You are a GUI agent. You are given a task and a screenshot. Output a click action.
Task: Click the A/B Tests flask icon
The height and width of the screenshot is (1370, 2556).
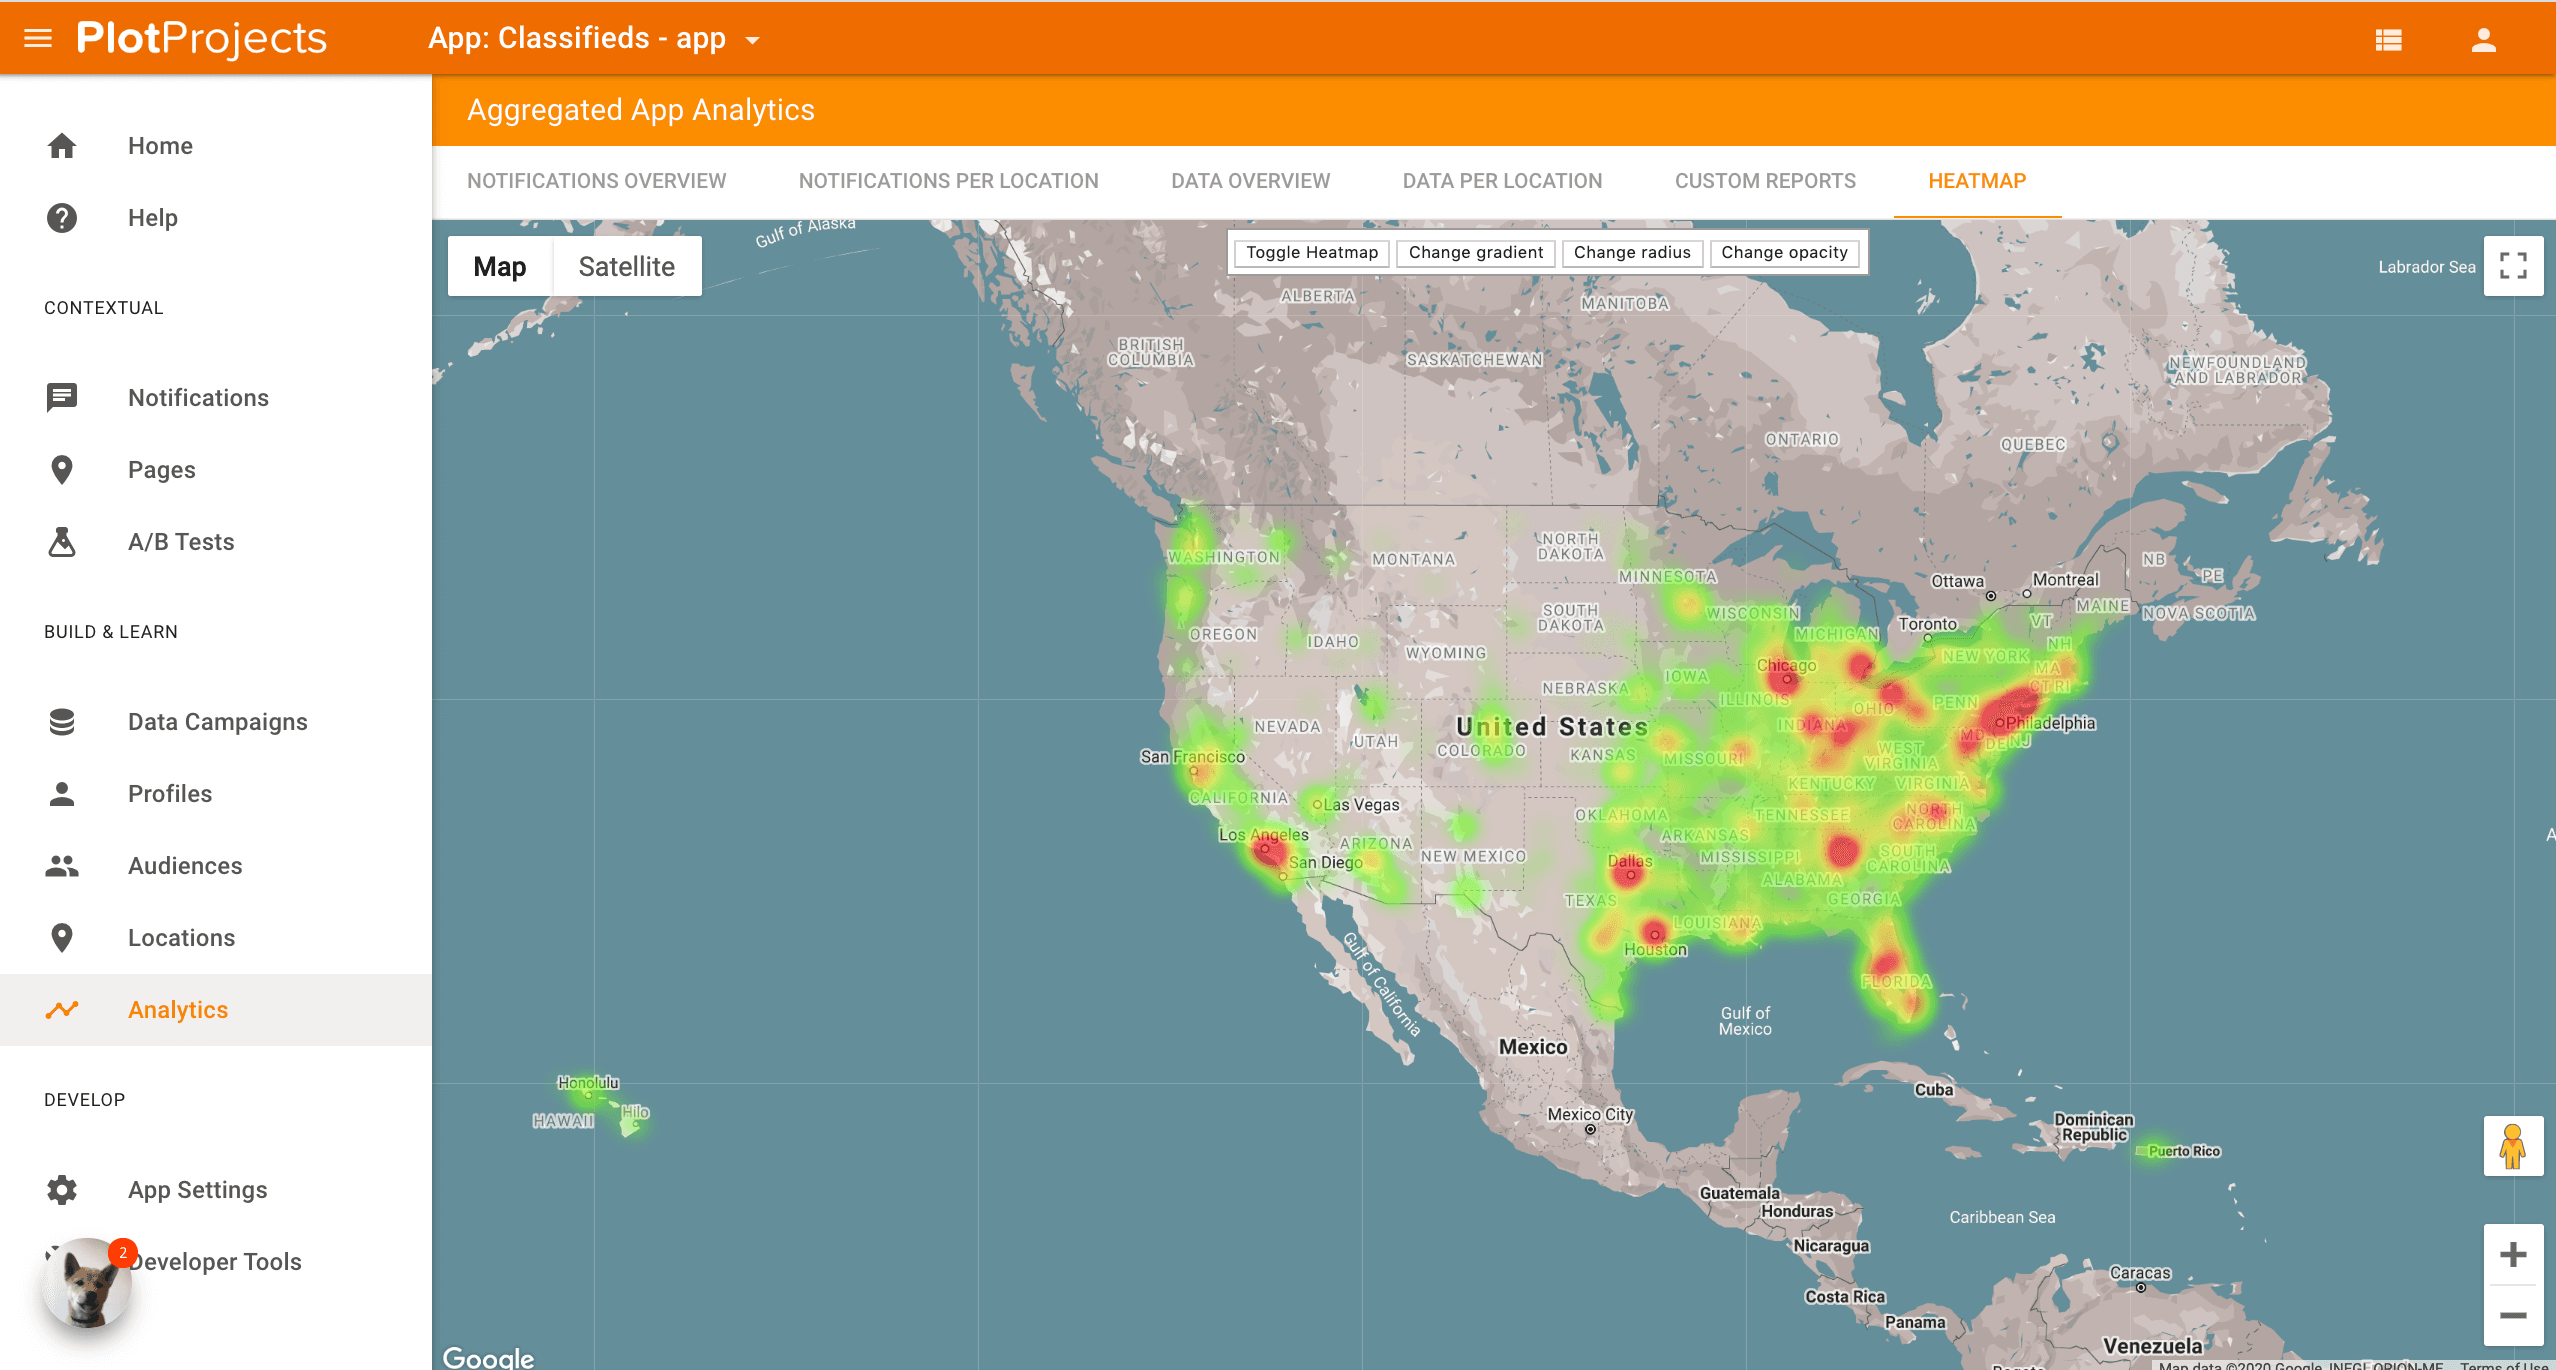(62, 542)
